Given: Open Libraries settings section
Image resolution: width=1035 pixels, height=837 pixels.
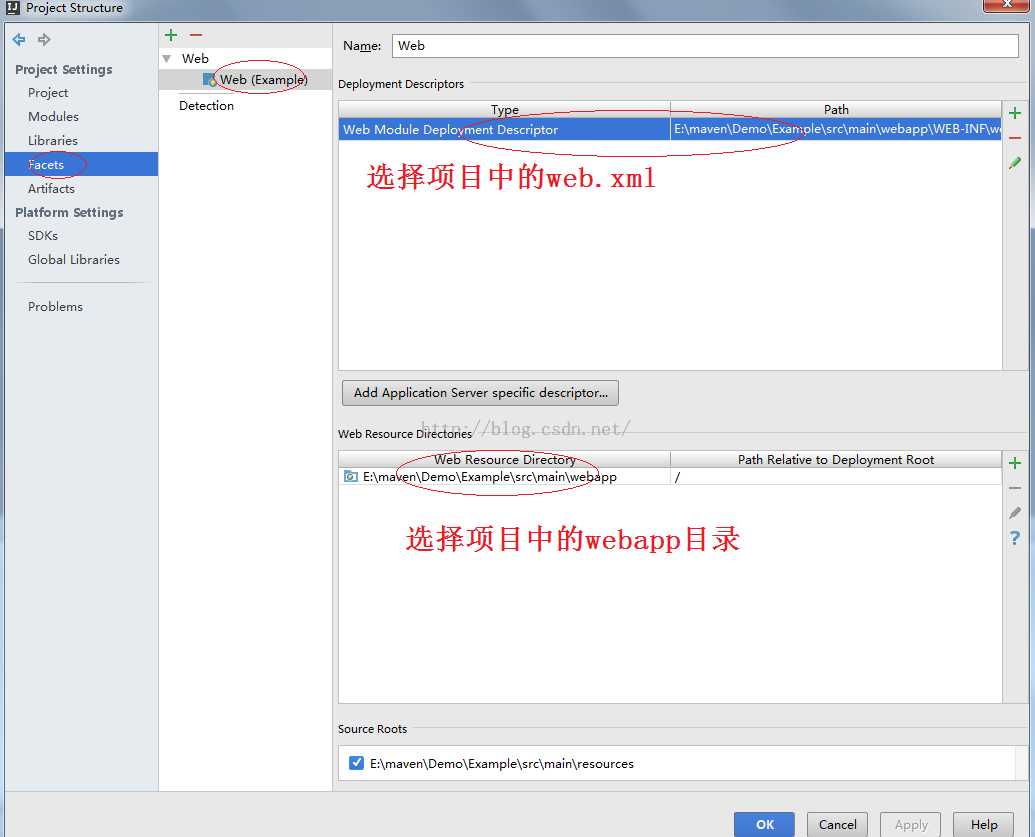Looking at the screenshot, I should tap(53, 141).
